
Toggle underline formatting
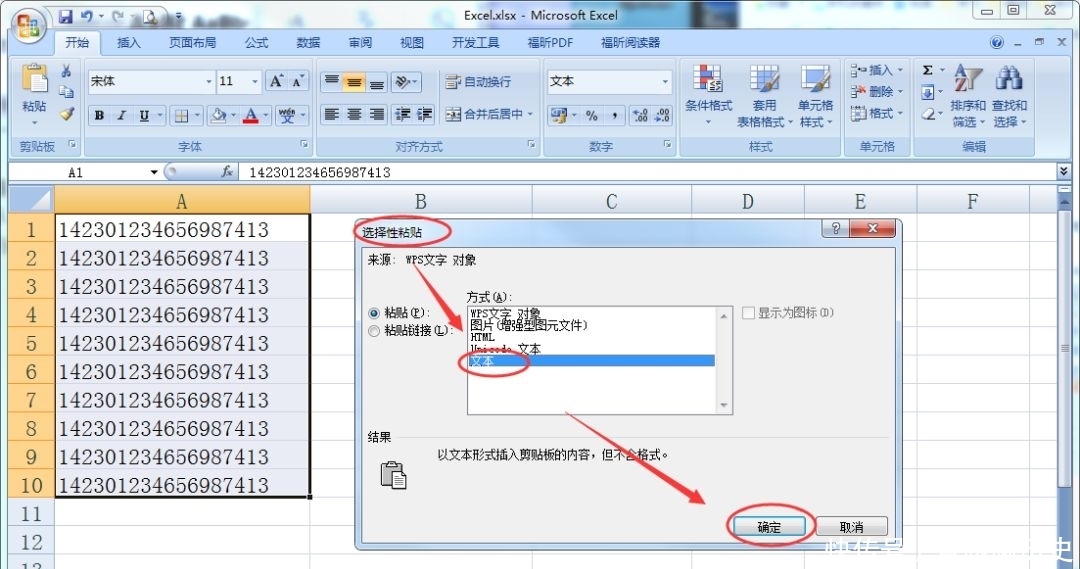pos(144,115)
